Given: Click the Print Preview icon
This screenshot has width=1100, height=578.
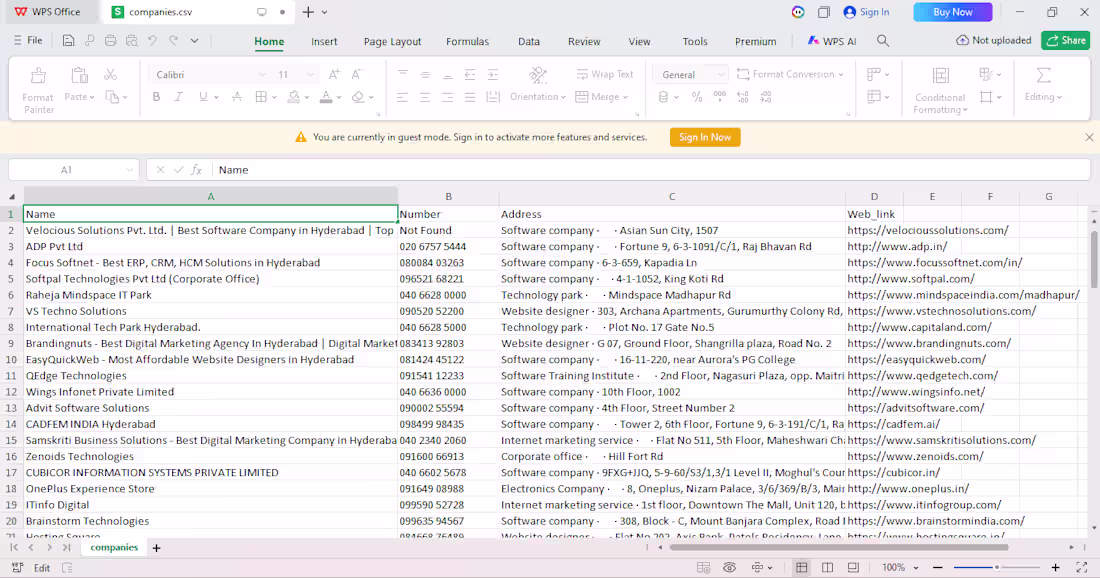Looking at the screenshot, I should pyautogui.click(x=131, y=41).
